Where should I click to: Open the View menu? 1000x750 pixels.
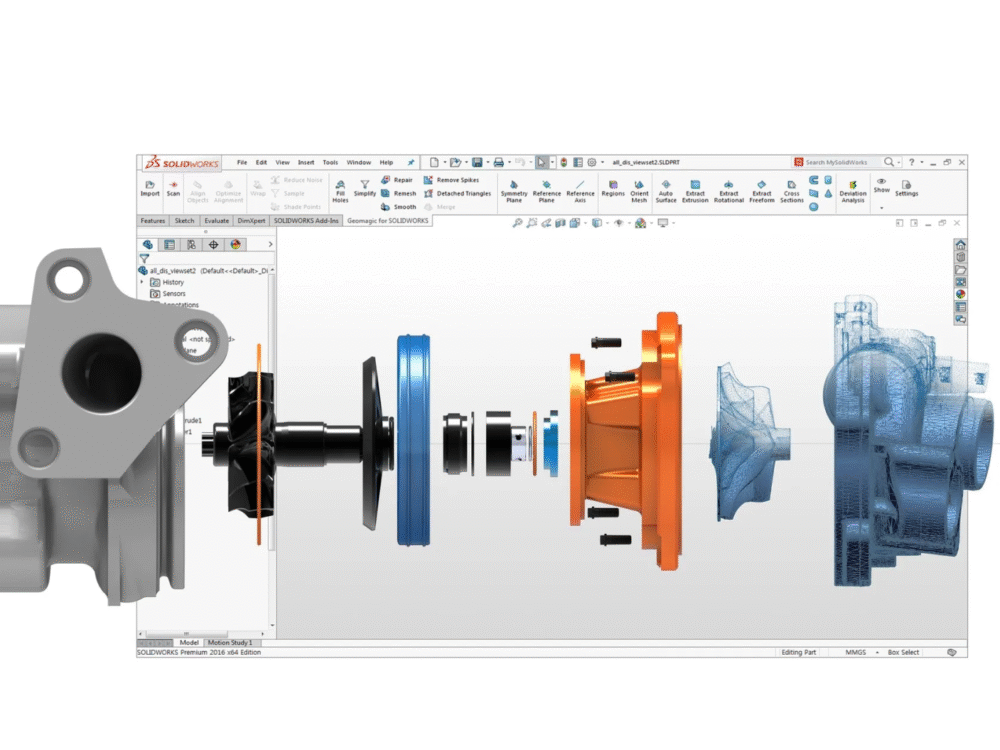(x=283, y=163)
